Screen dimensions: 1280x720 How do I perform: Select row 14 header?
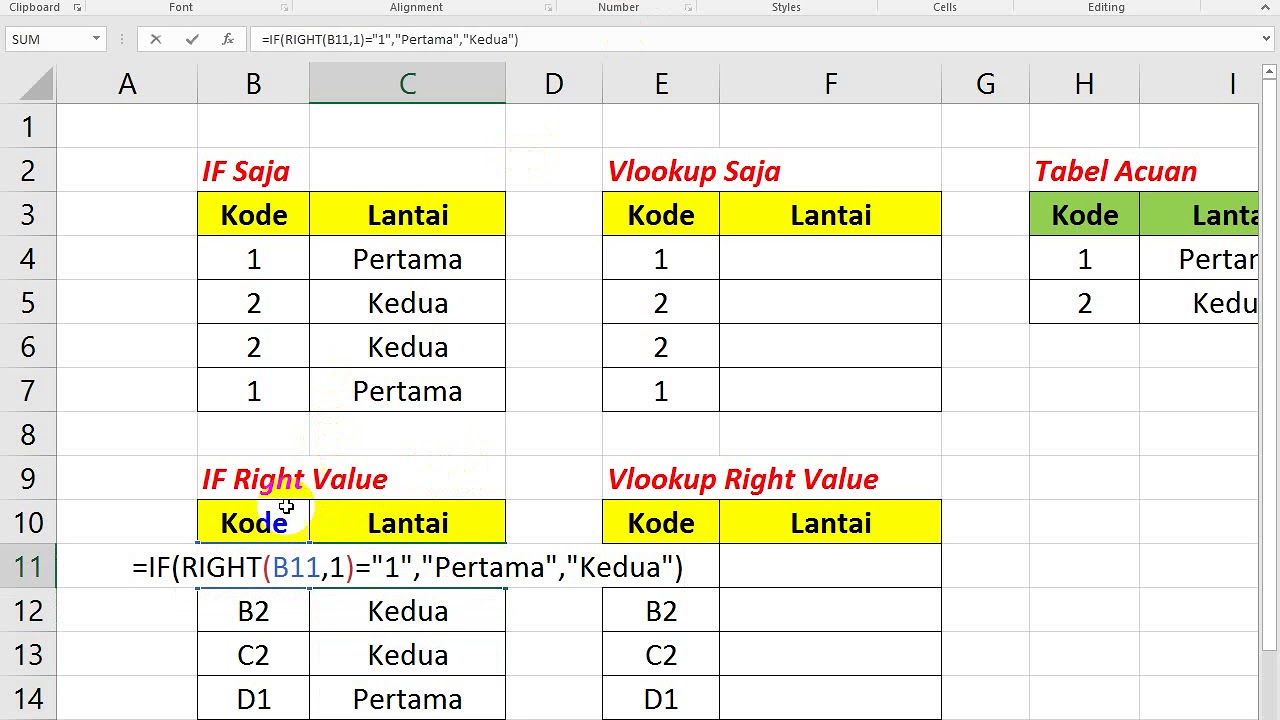pyautogui.click(x=28, y=699)
